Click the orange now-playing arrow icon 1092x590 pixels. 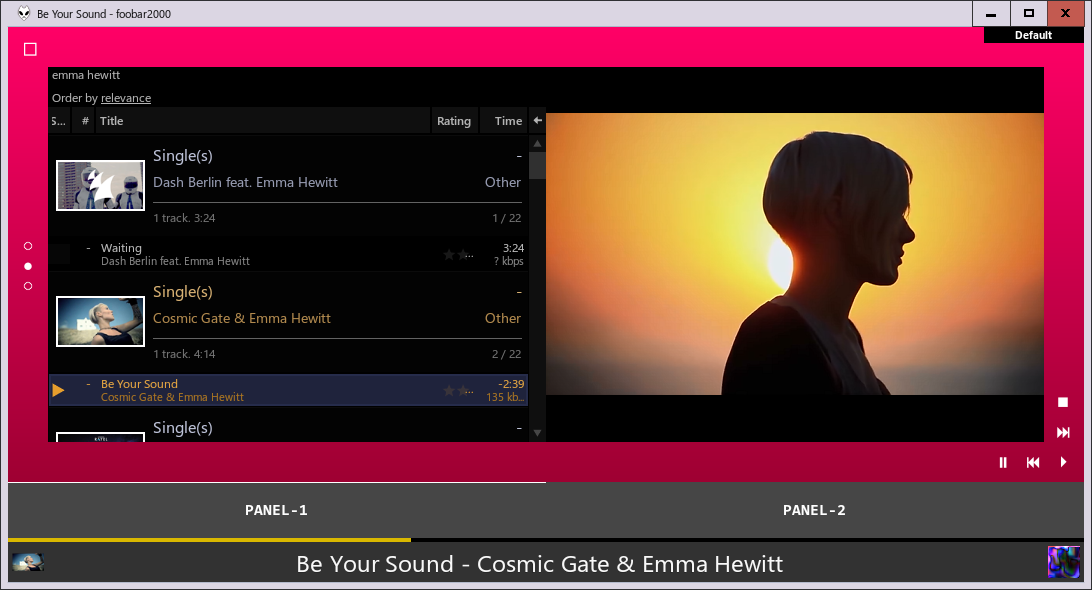[58, 390]
